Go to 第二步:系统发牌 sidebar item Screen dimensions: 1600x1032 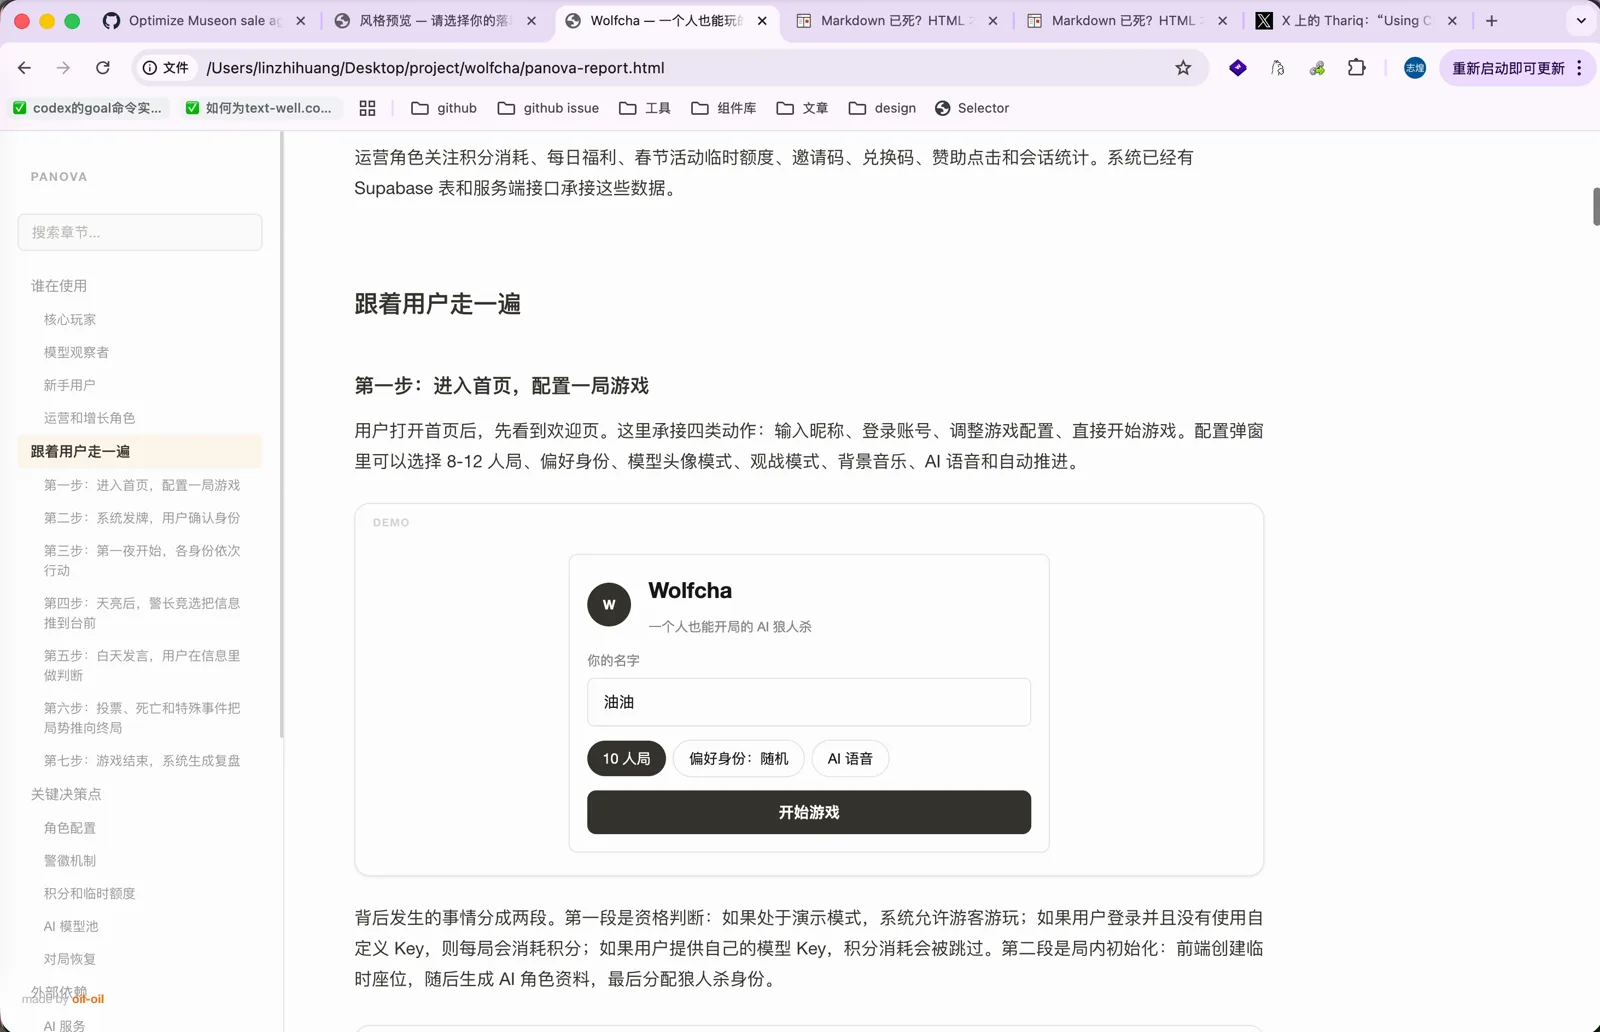pyautogui.click(x=142, y=518)
